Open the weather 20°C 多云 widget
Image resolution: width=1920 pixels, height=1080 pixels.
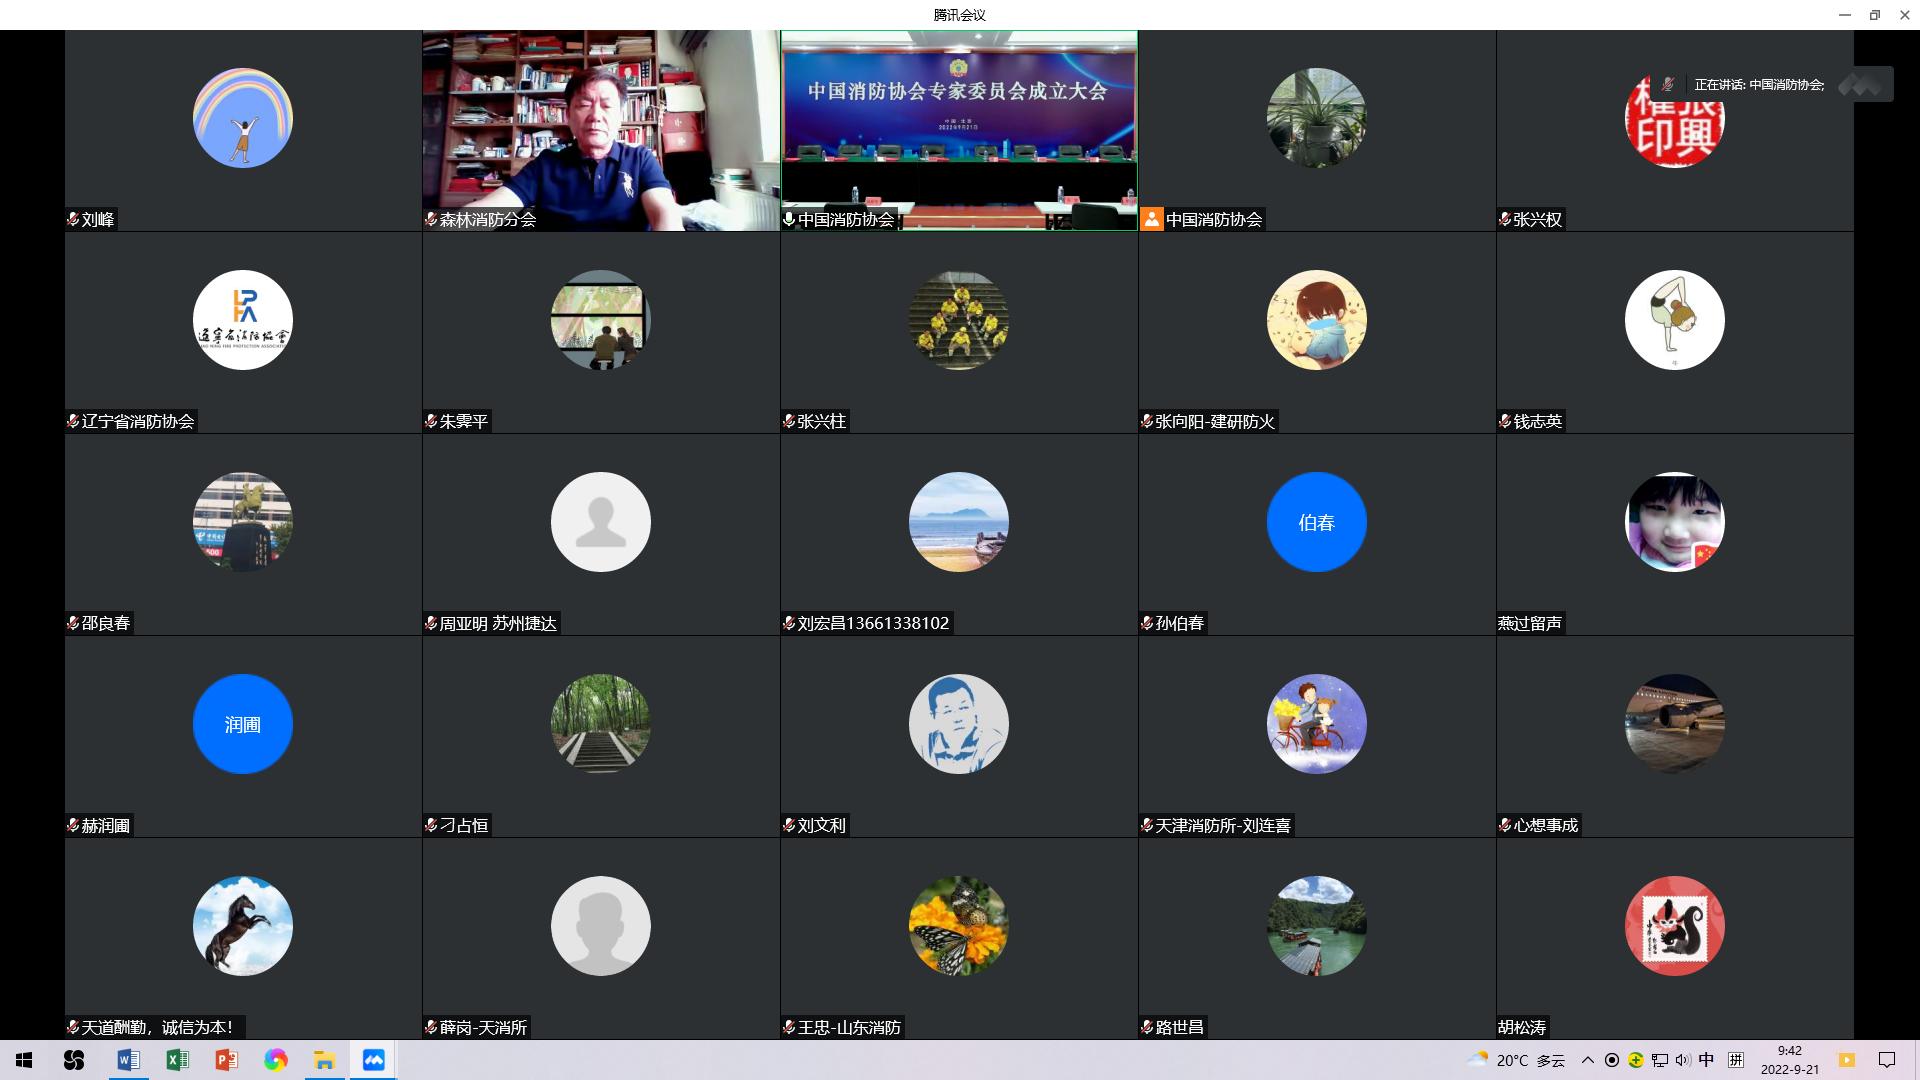tap(1515, 1060)
